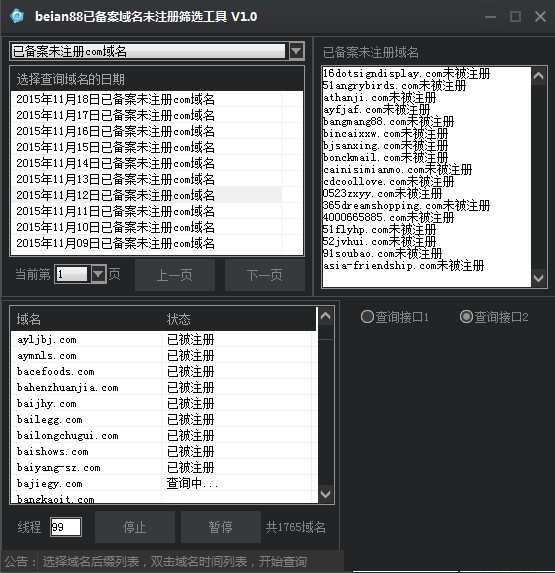Click the down arrow of domain status table

click(x=326, y=494)
